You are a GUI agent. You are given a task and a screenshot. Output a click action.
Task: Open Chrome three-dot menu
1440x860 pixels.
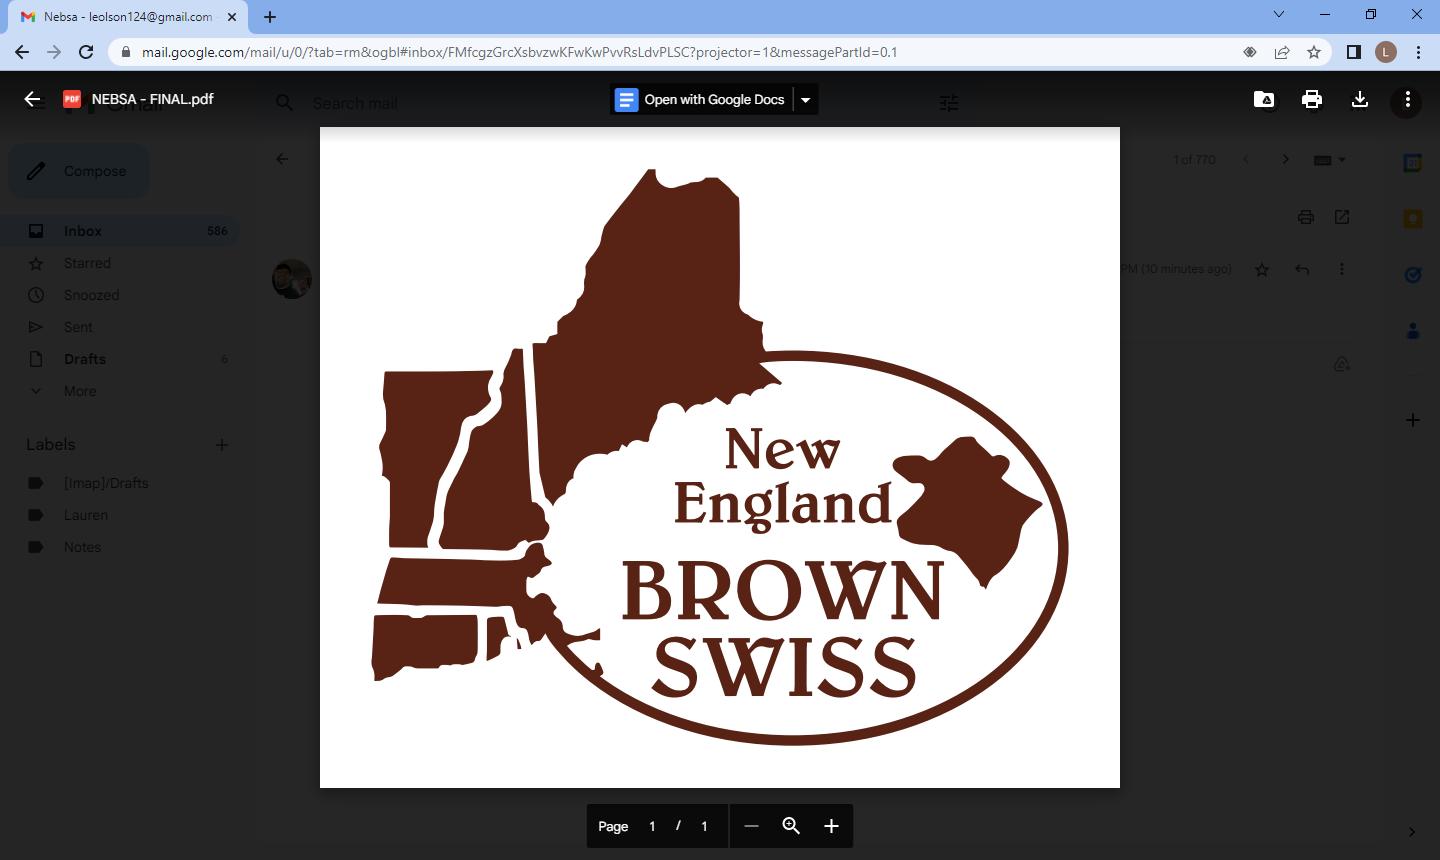click(1418, 52)
